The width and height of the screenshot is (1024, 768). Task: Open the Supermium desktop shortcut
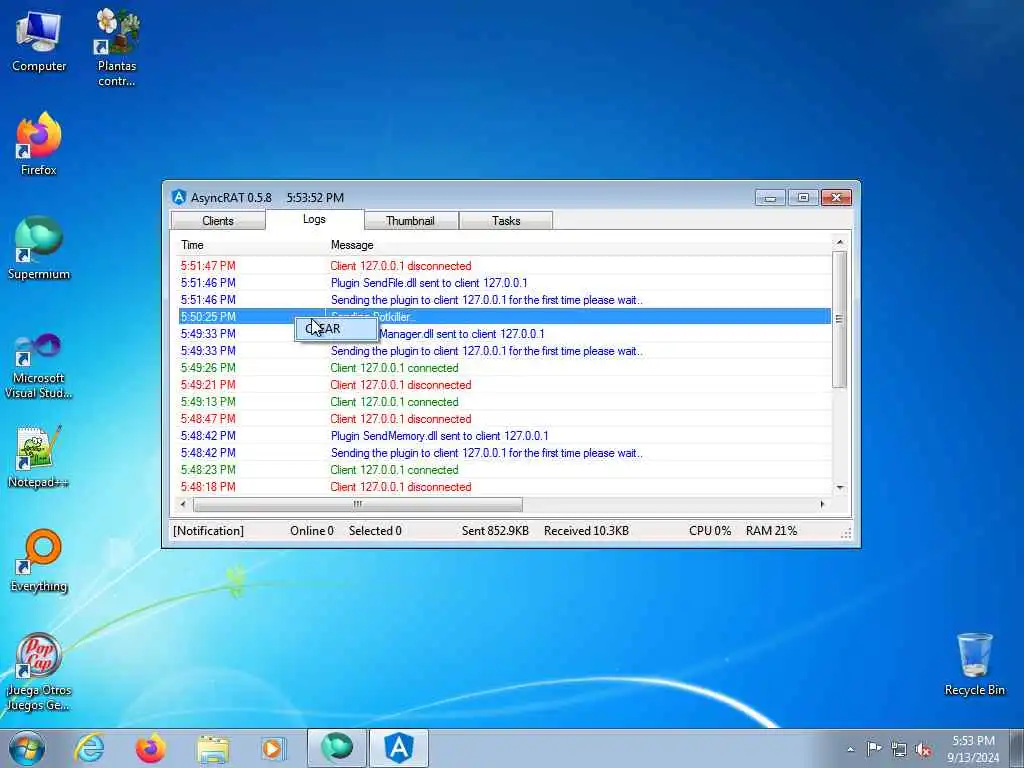click(39, 248)
